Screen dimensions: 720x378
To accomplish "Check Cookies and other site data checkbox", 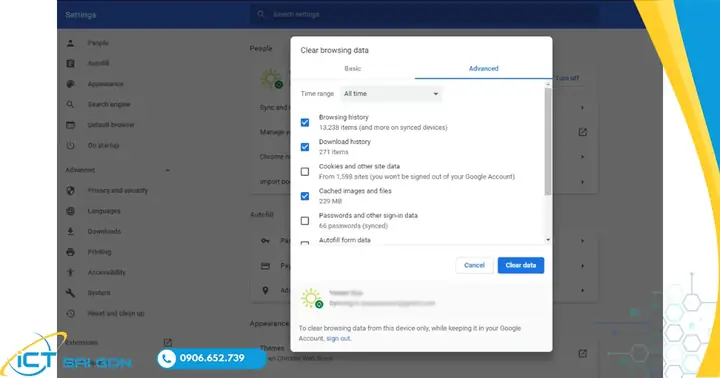I will (x=305, y=171).
